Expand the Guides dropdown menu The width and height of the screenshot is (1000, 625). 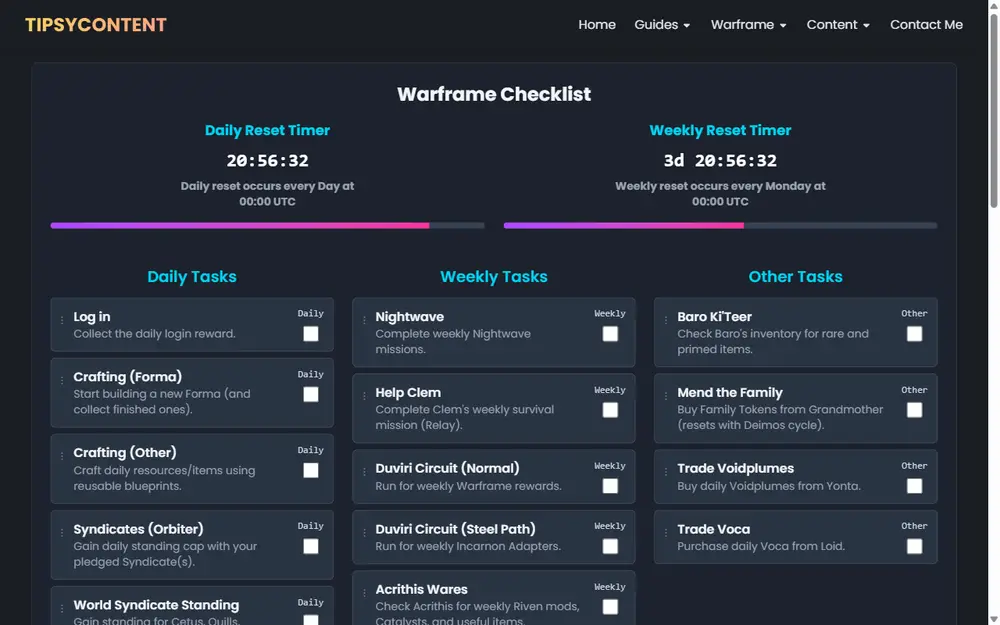point(662,25)
